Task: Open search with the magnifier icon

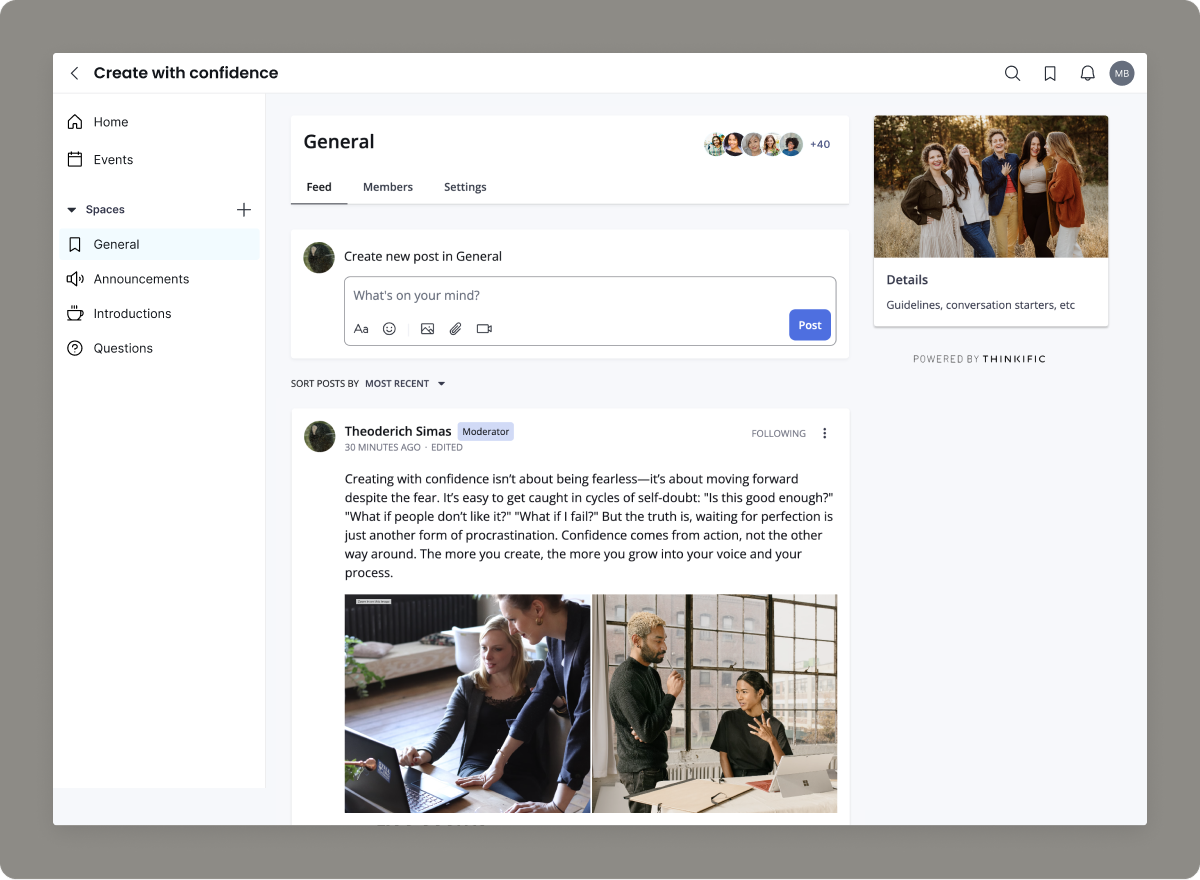Action: click(1012, 73)
